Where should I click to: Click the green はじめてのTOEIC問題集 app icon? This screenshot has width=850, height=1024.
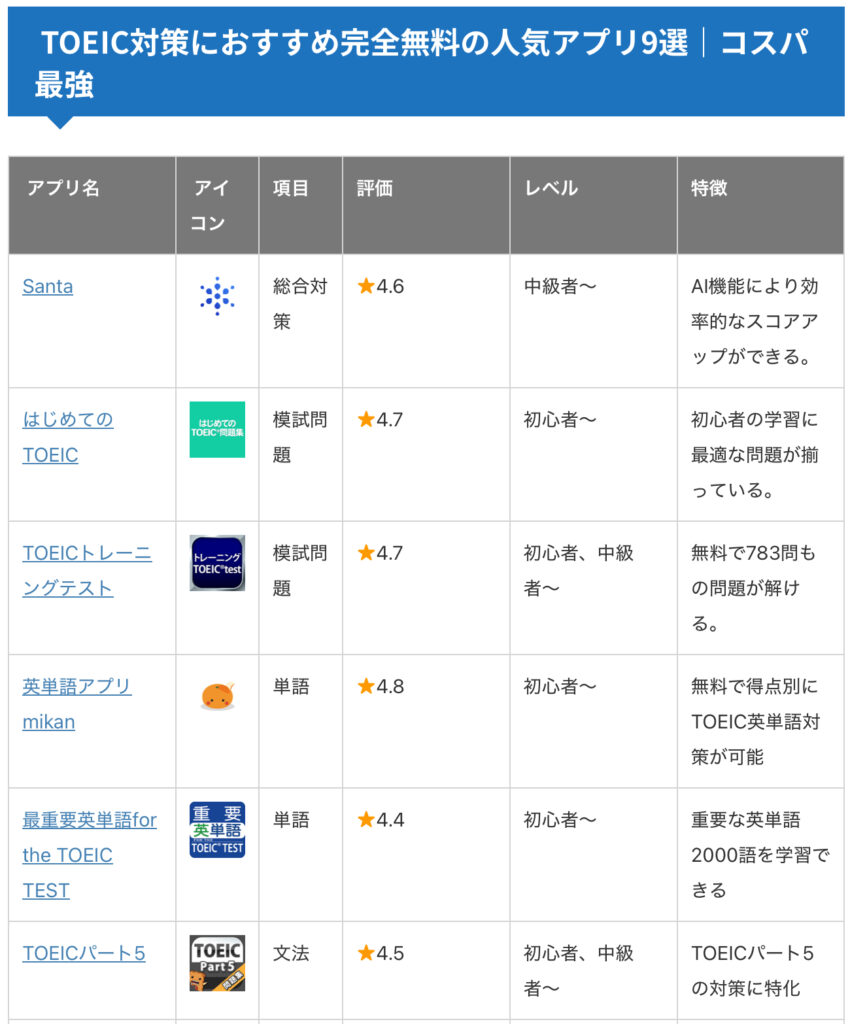coord(217,429)
